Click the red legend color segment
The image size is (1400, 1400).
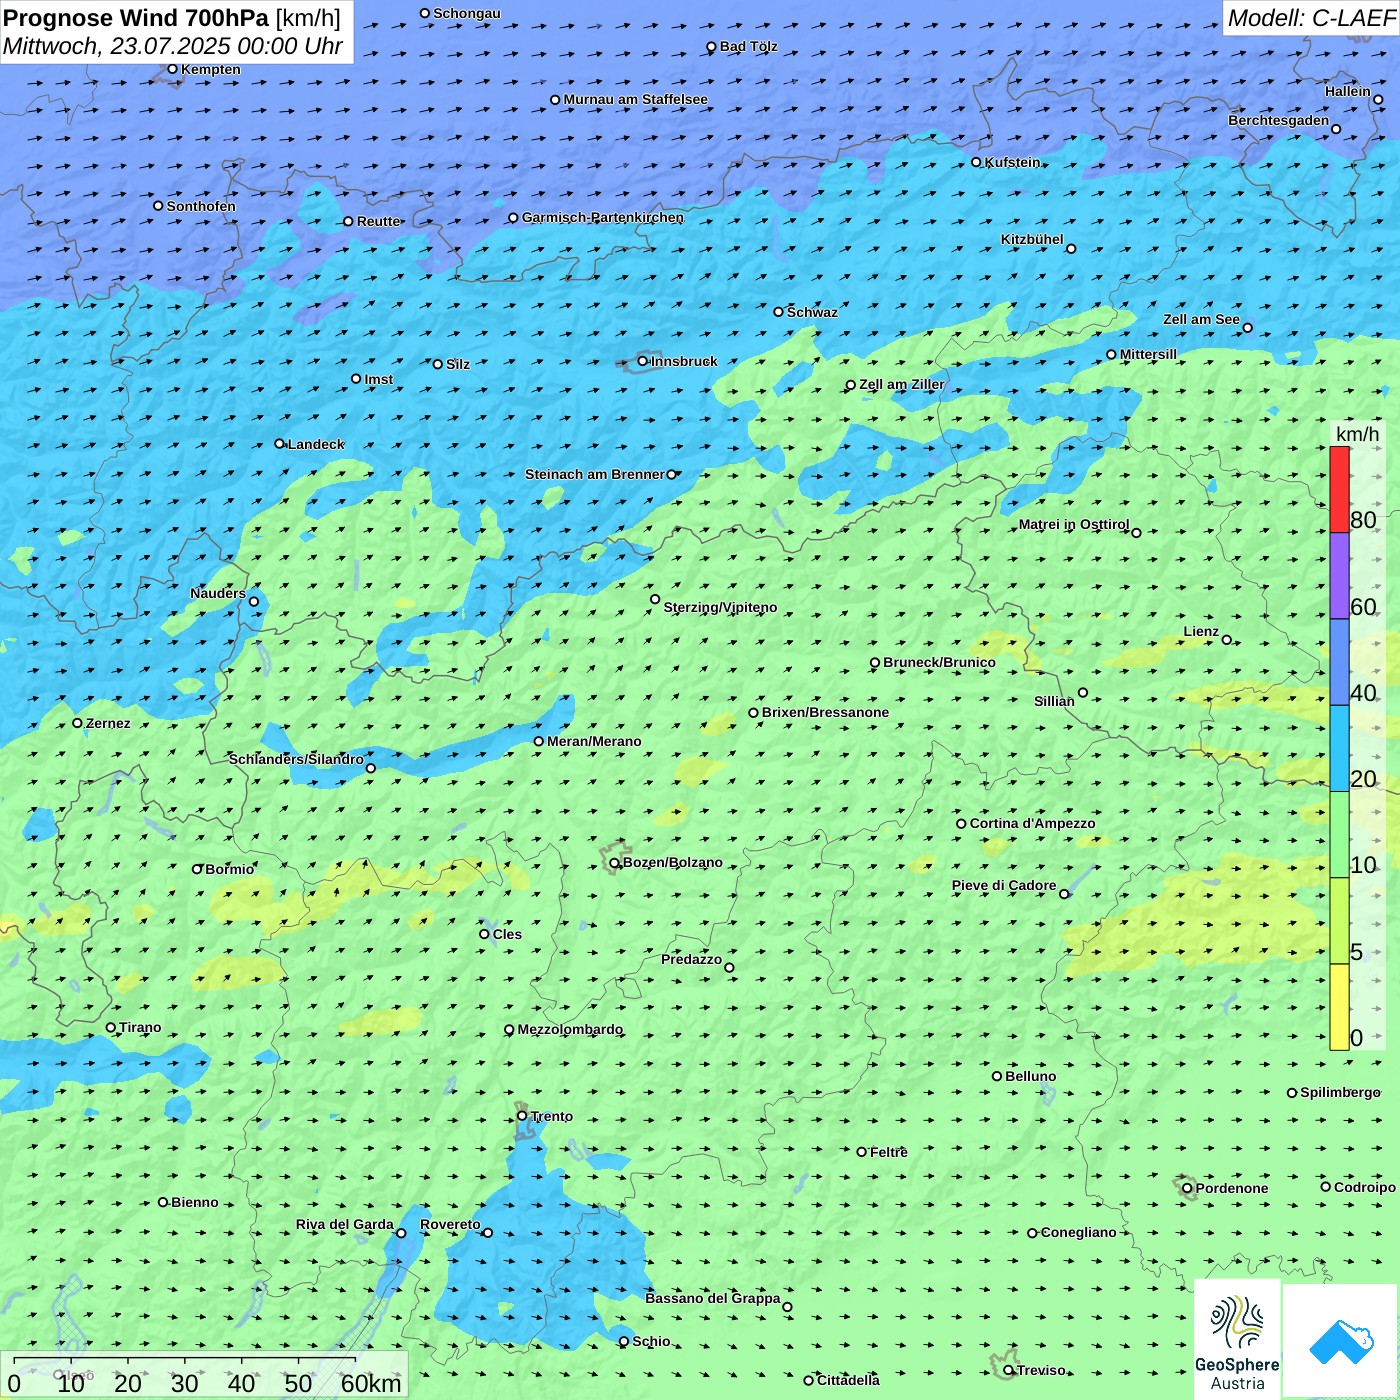1339,489
